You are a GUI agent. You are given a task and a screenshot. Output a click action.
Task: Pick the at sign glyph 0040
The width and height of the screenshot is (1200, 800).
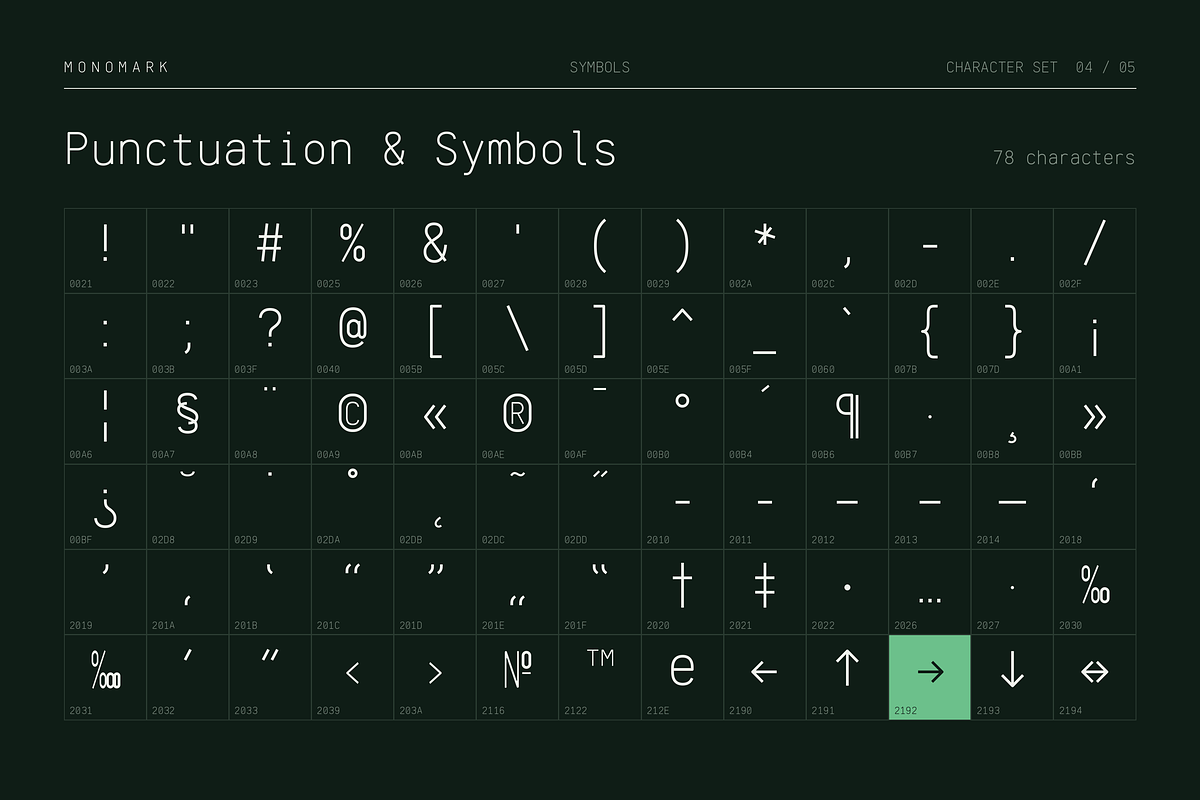(352, 336)
